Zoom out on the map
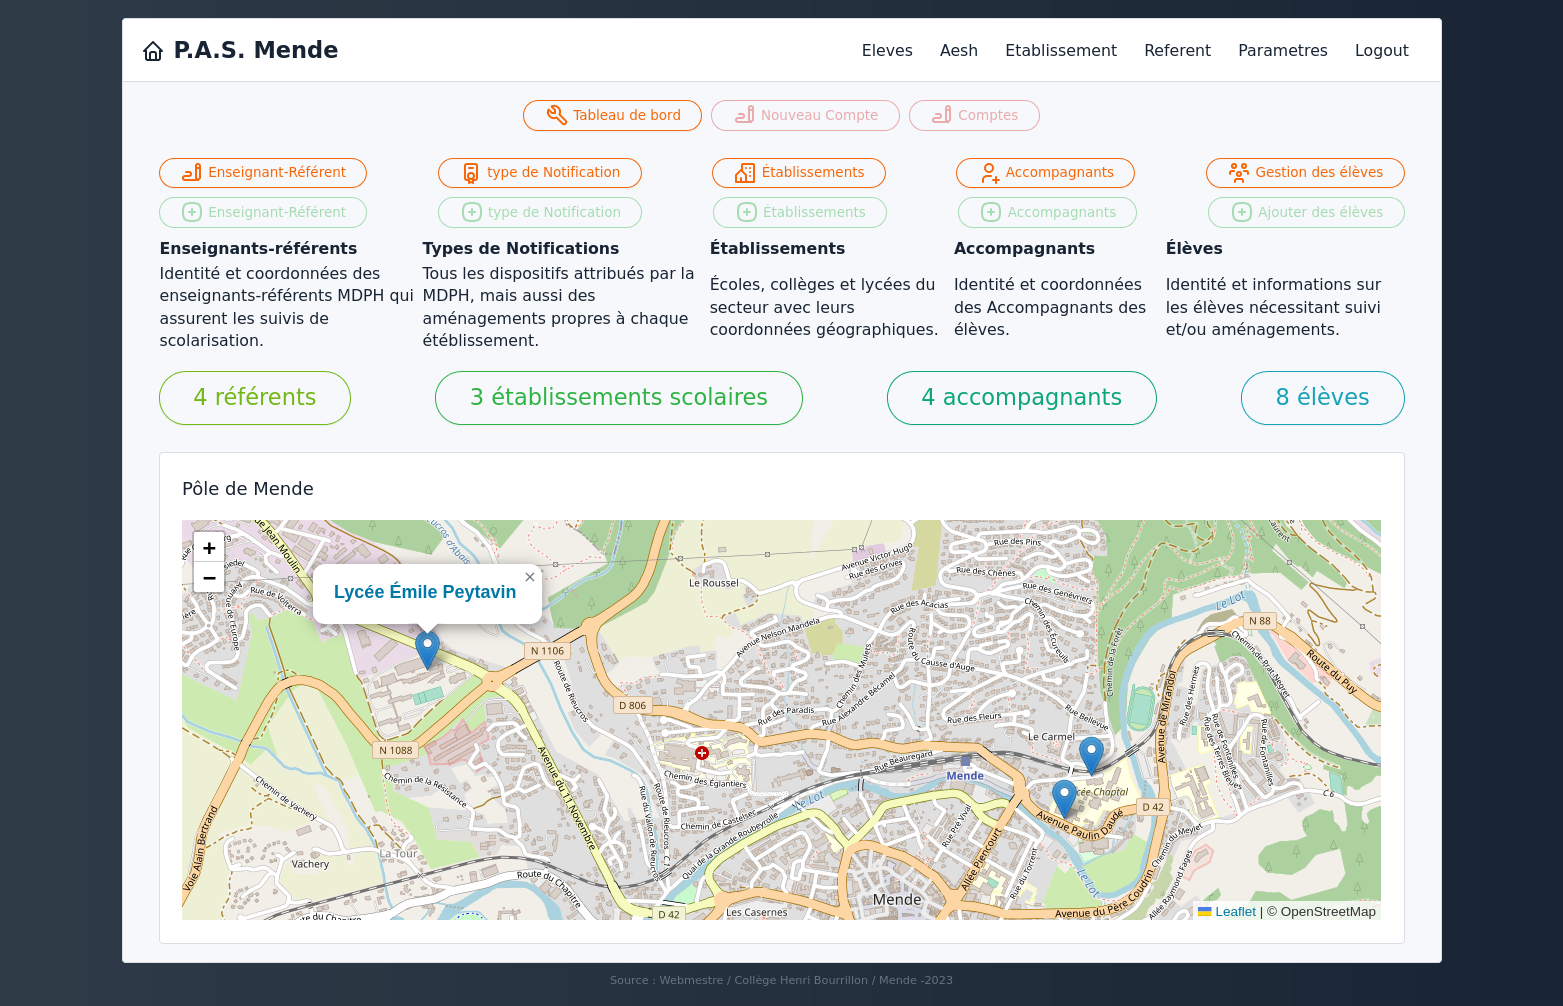 click(x=209, y=578)
